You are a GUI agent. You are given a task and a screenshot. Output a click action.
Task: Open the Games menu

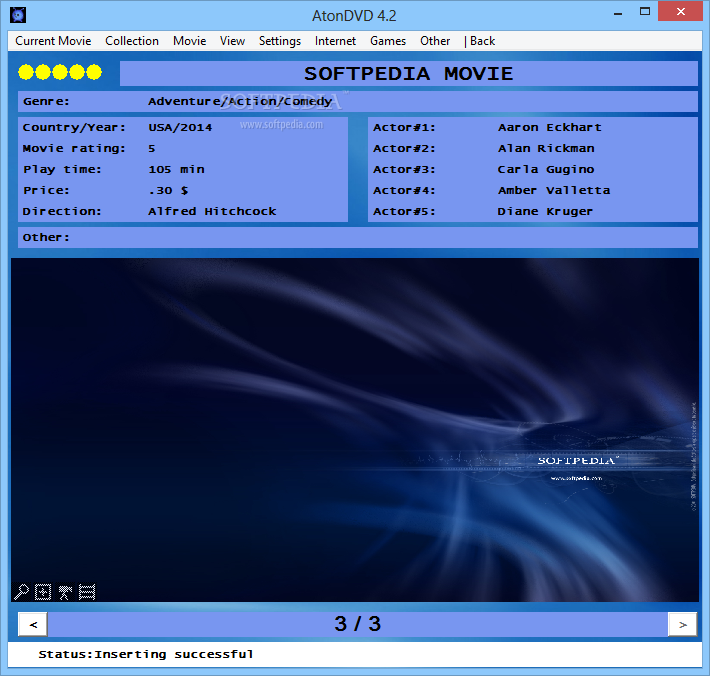[388, 41]
